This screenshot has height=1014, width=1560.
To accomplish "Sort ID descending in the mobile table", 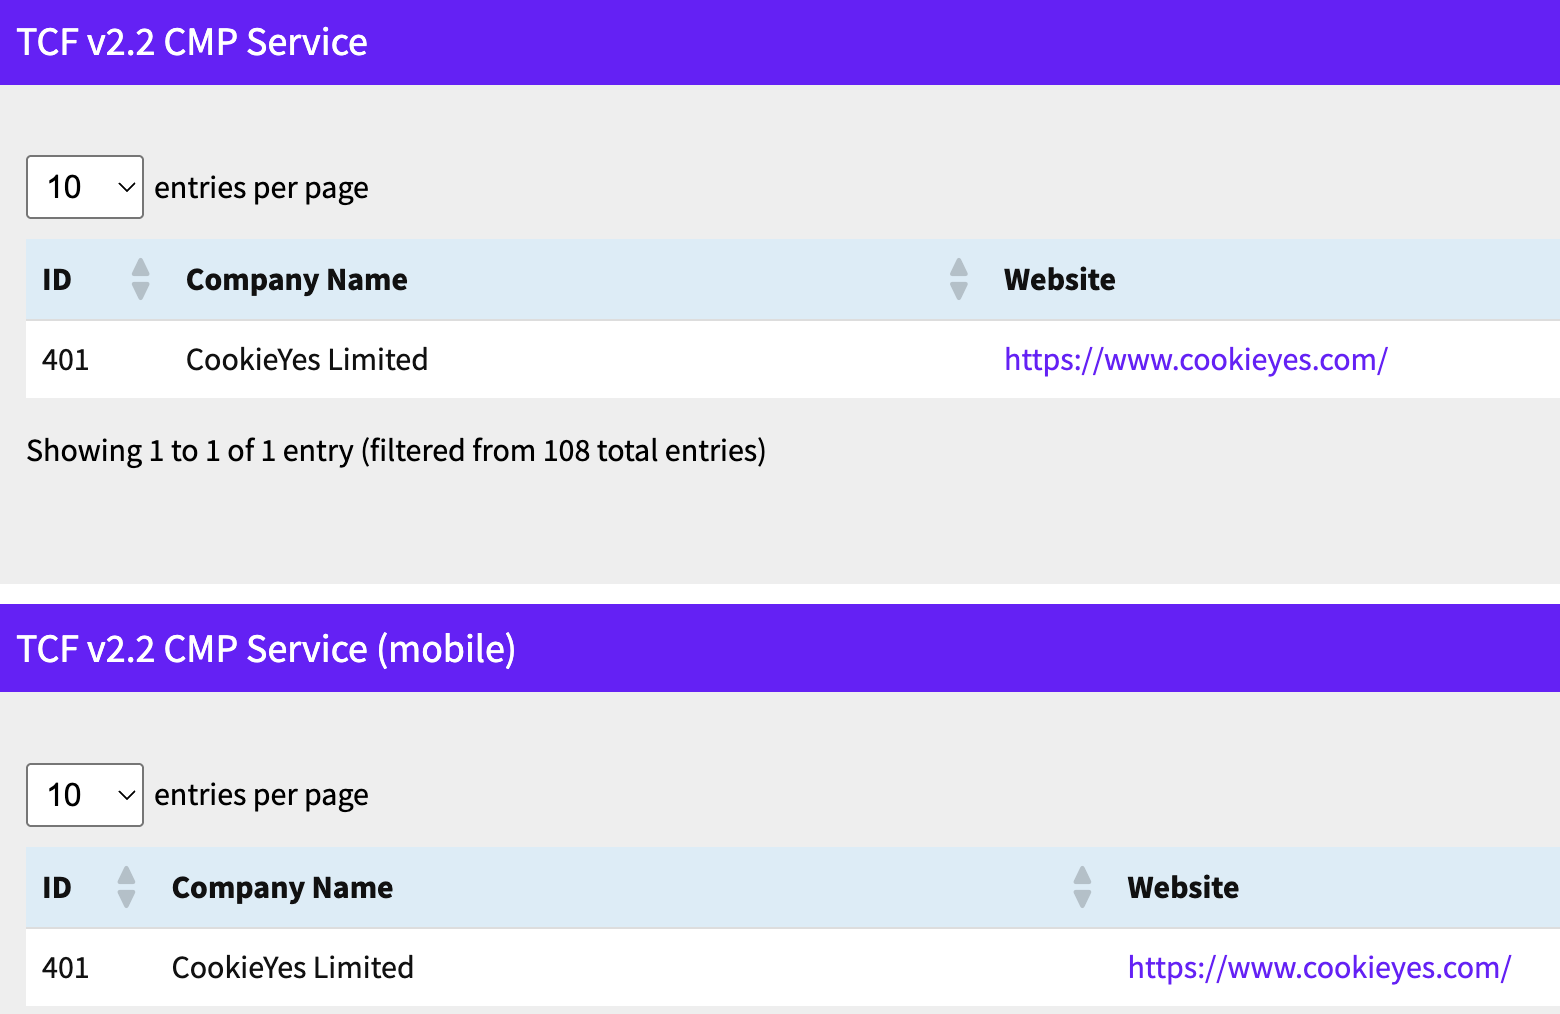I will coord(127,898).
